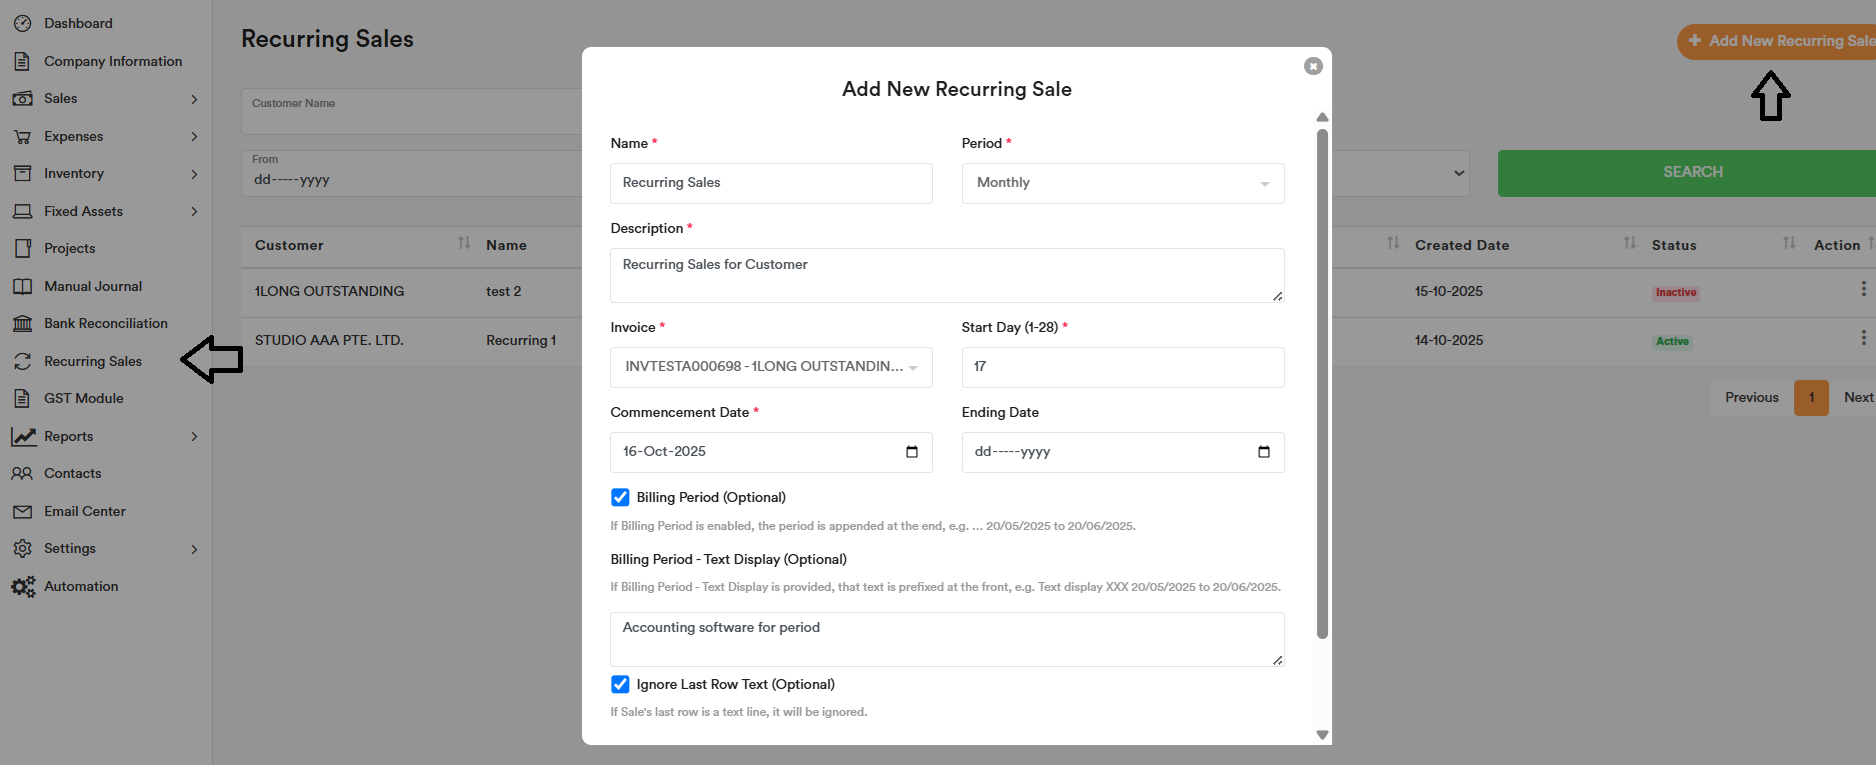Open the Commencement Date calendar picker icon
The height and width of the screenshot is (766, 1876).
pyautogui.click(x=911, y=452)
